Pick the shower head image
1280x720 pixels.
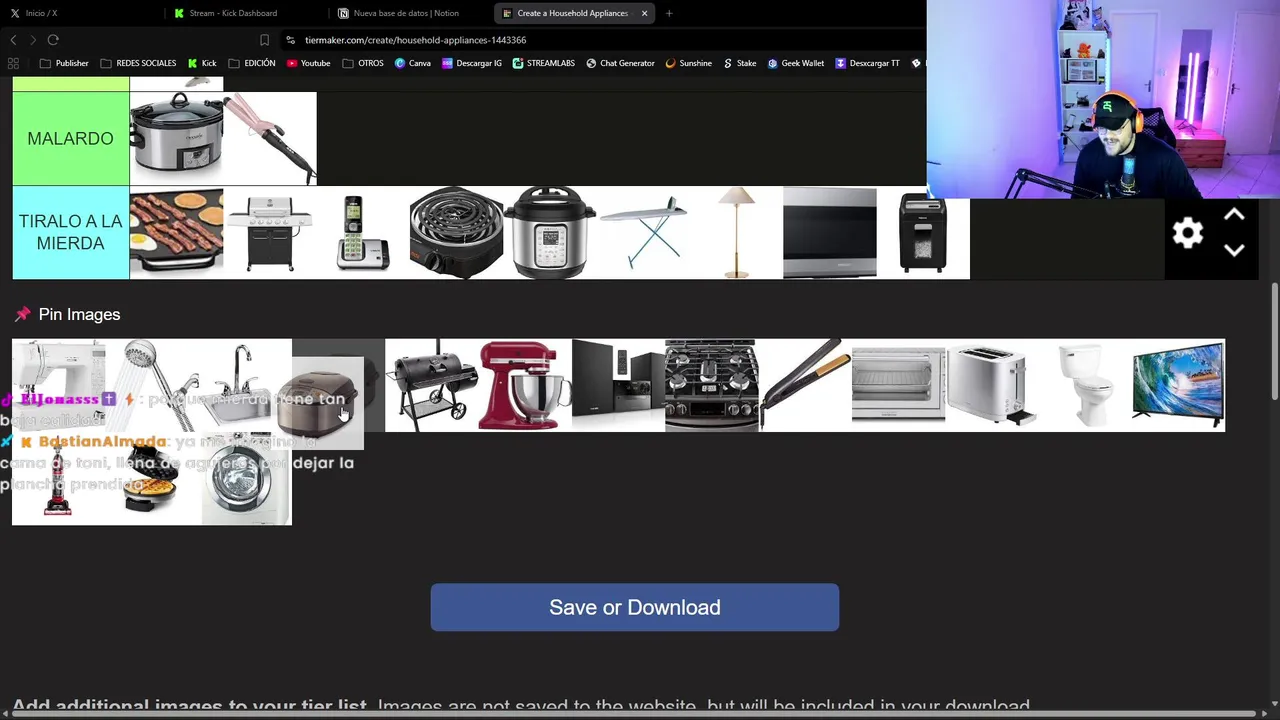[x=152, y=385]
